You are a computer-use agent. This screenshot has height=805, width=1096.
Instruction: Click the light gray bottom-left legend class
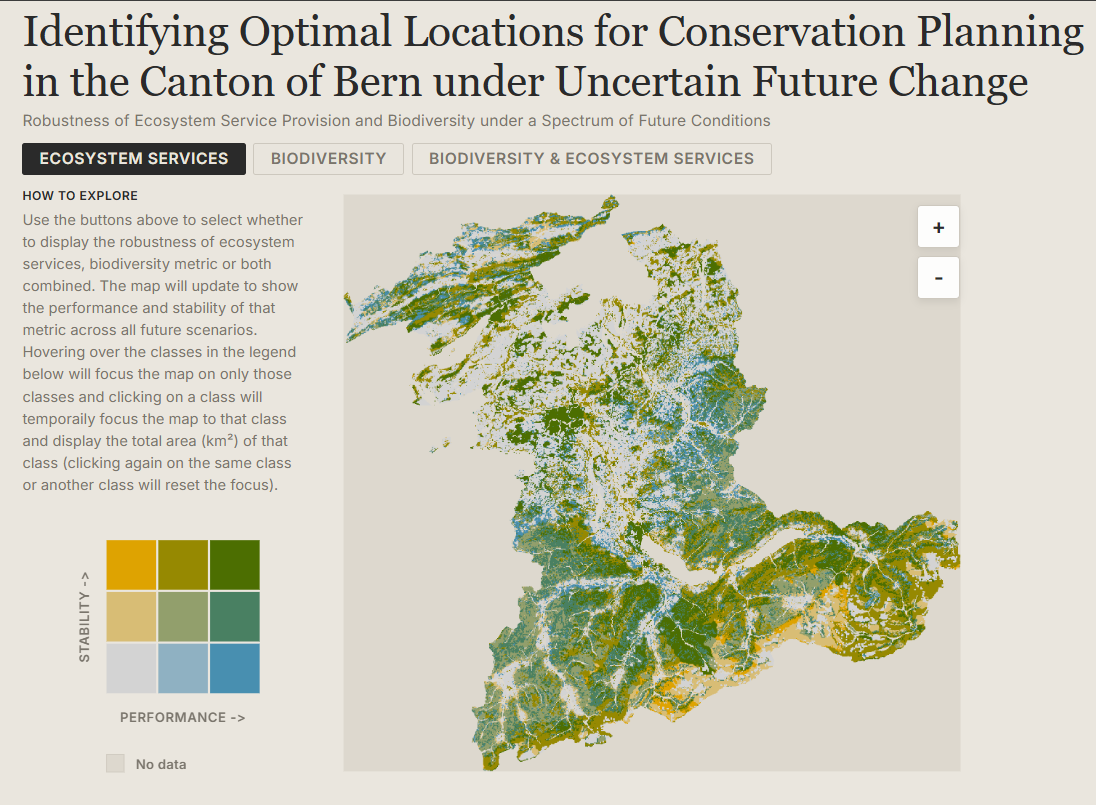tap(132, 668)
